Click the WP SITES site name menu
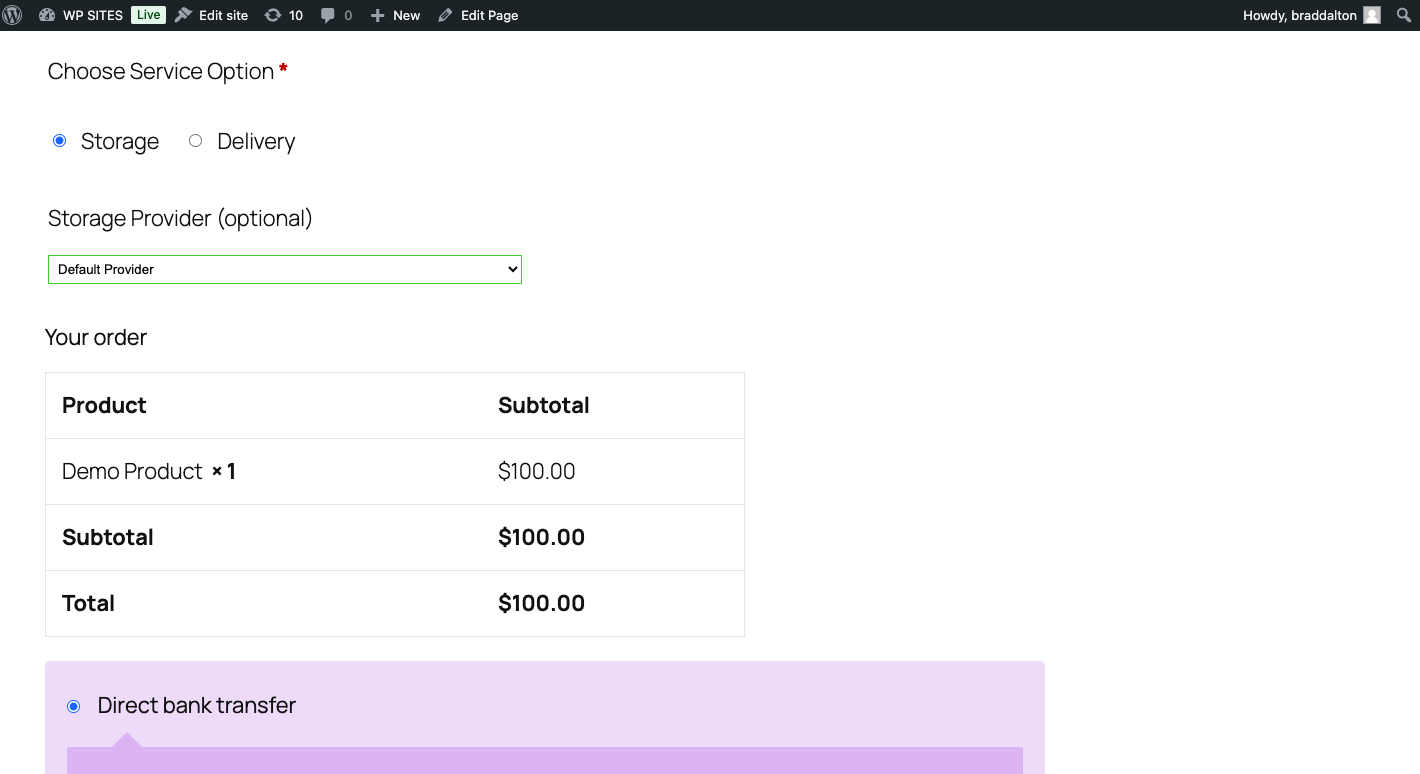Viewport: 1420px width, 774px height. (93, 15)
